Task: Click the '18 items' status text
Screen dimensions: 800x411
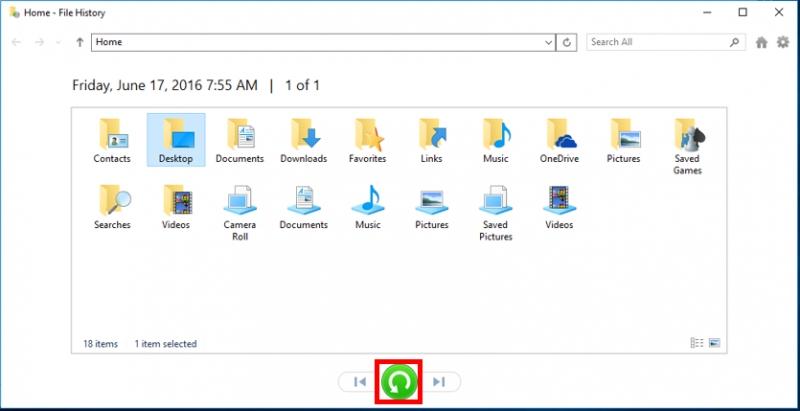Action: pos(101,344)
